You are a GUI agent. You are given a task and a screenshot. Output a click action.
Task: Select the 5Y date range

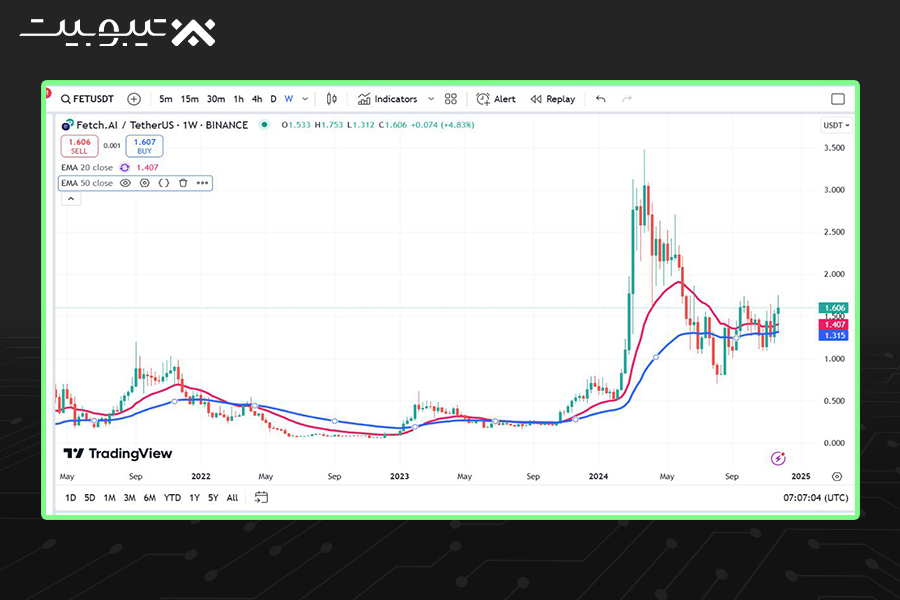tap(213, 498)
